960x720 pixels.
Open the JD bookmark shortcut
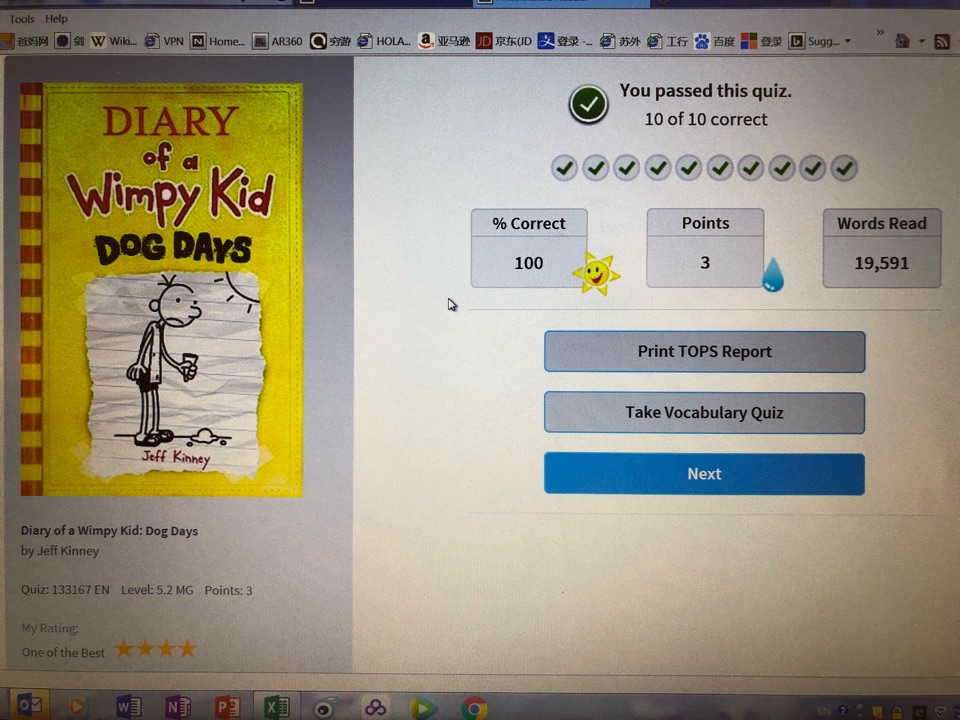click(504, 41)
